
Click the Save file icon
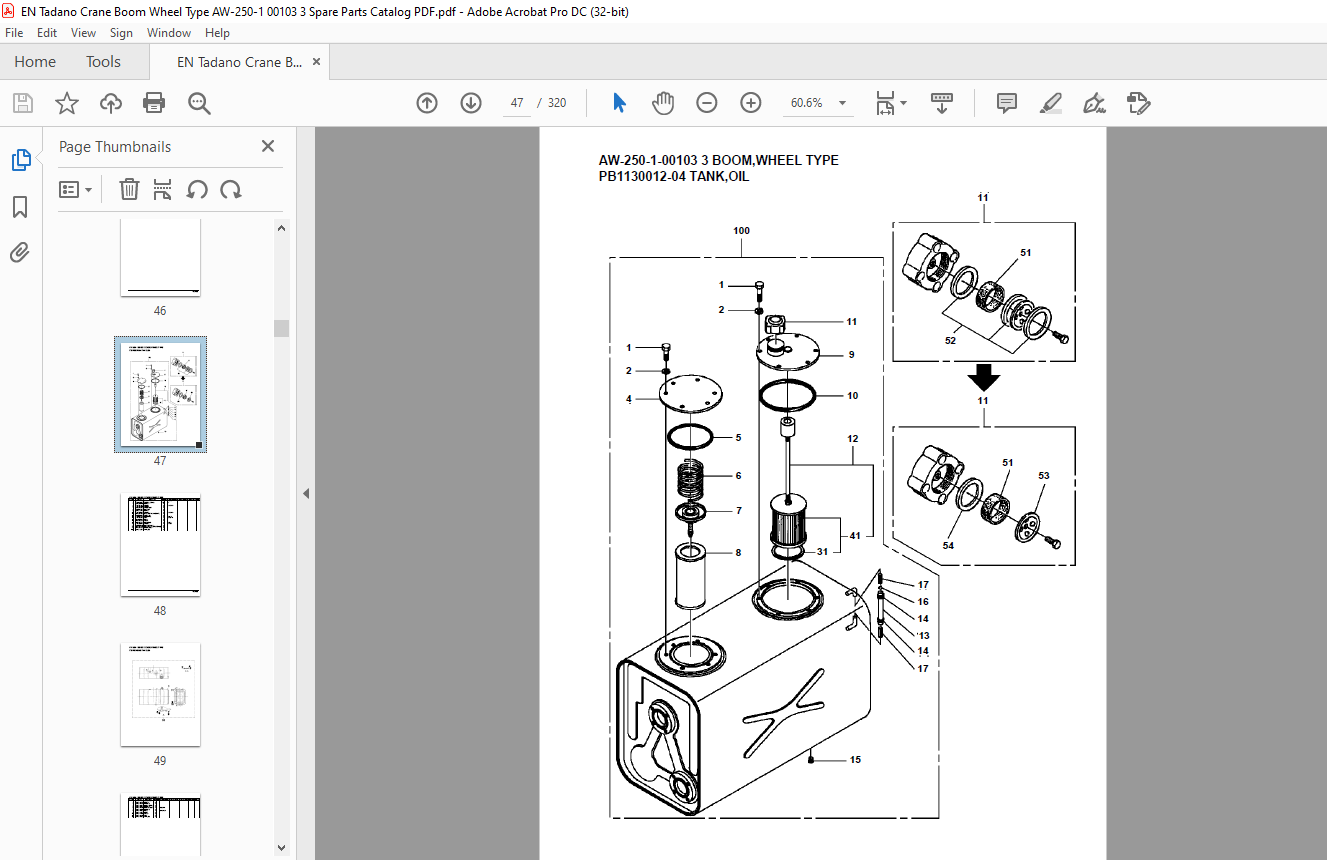[x=23, y=103]
